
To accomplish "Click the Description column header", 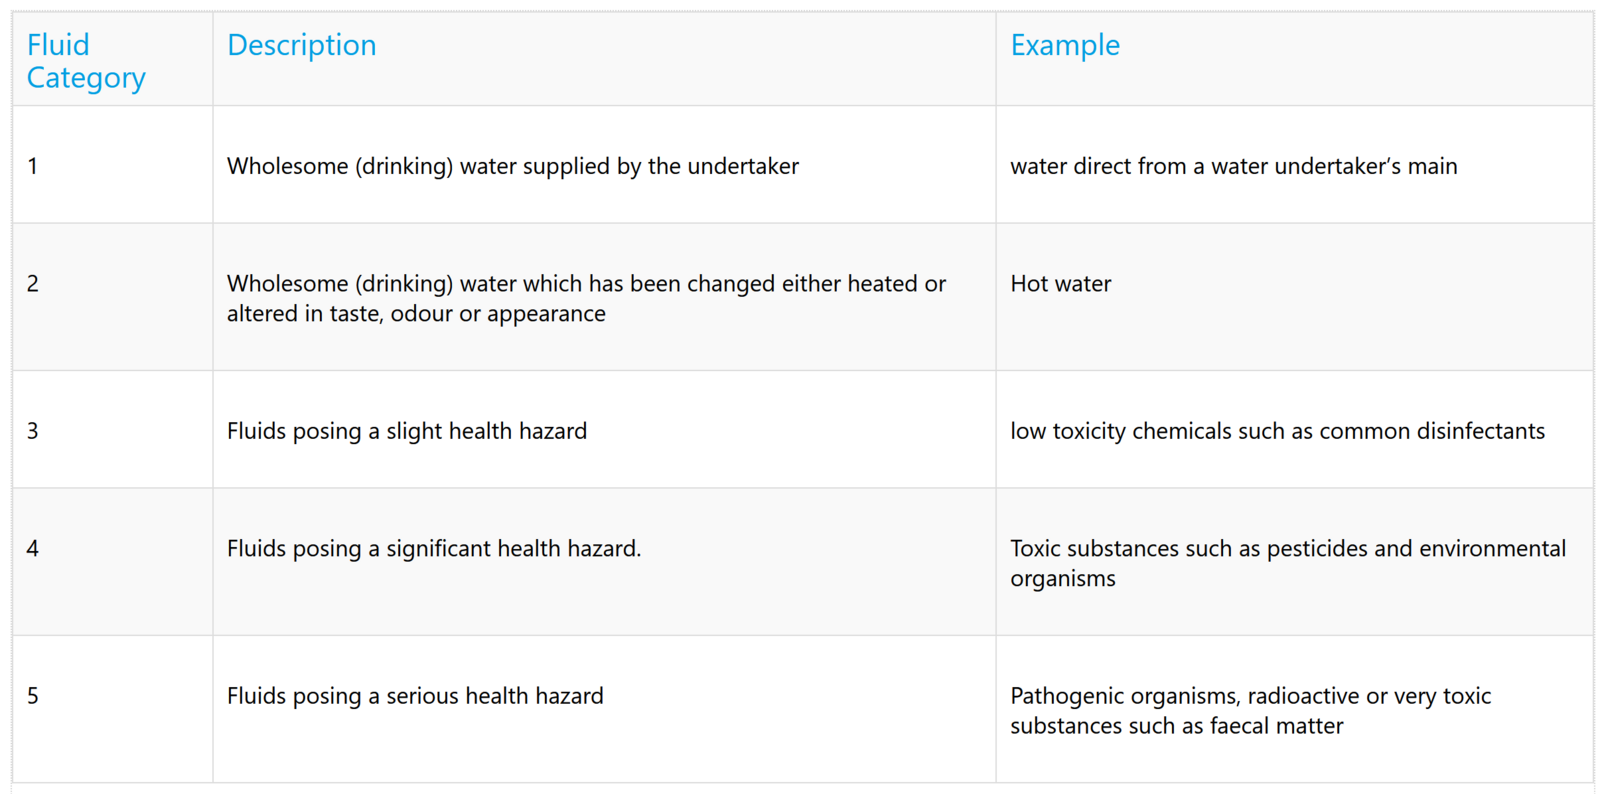I will click(x=301, y=45).
